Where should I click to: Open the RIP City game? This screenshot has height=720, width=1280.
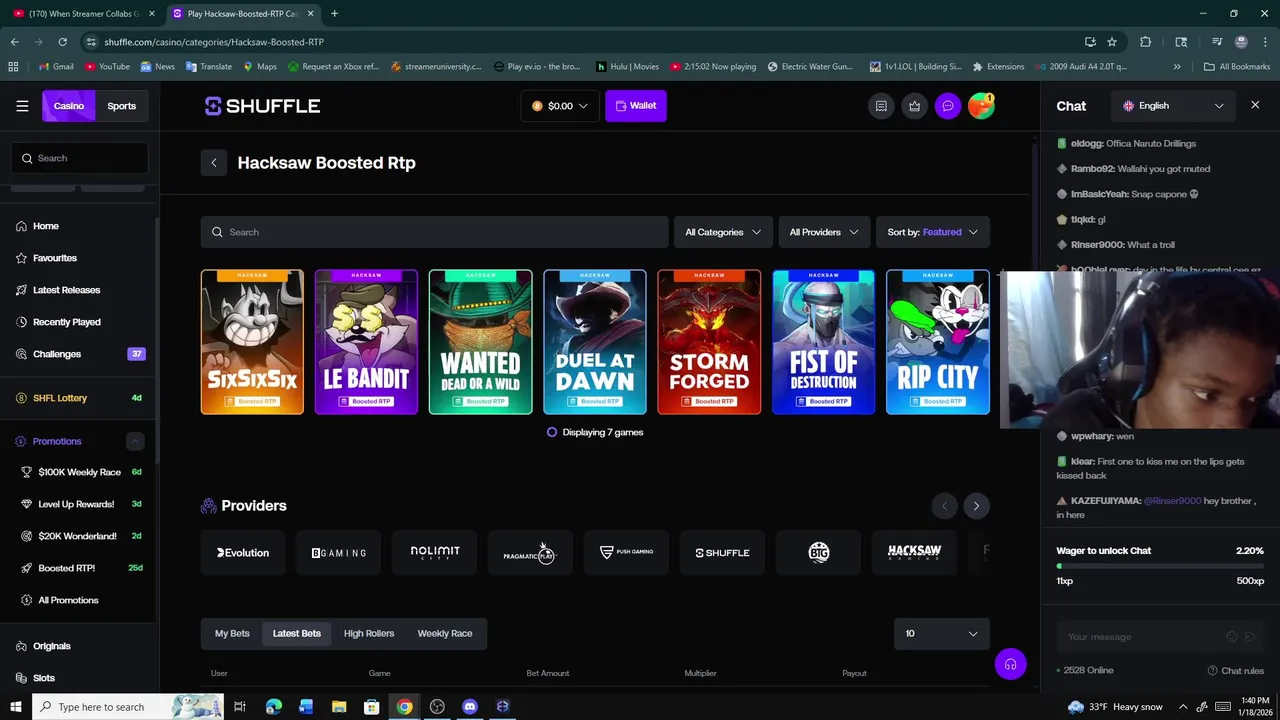tap(938, 342)
